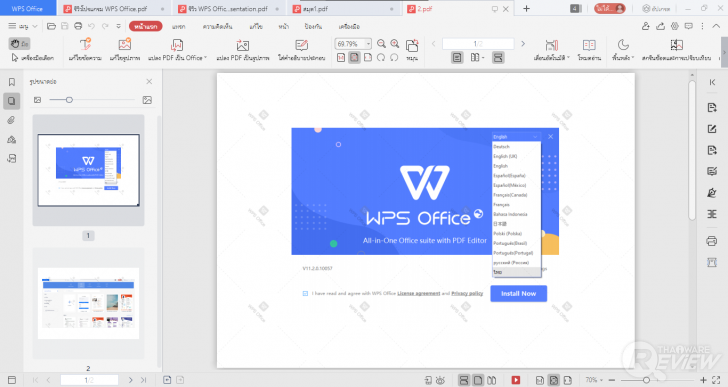Expand the auto scroll dropdown
This screenshot has width=728, height=387.
click(x=568, y=58)
